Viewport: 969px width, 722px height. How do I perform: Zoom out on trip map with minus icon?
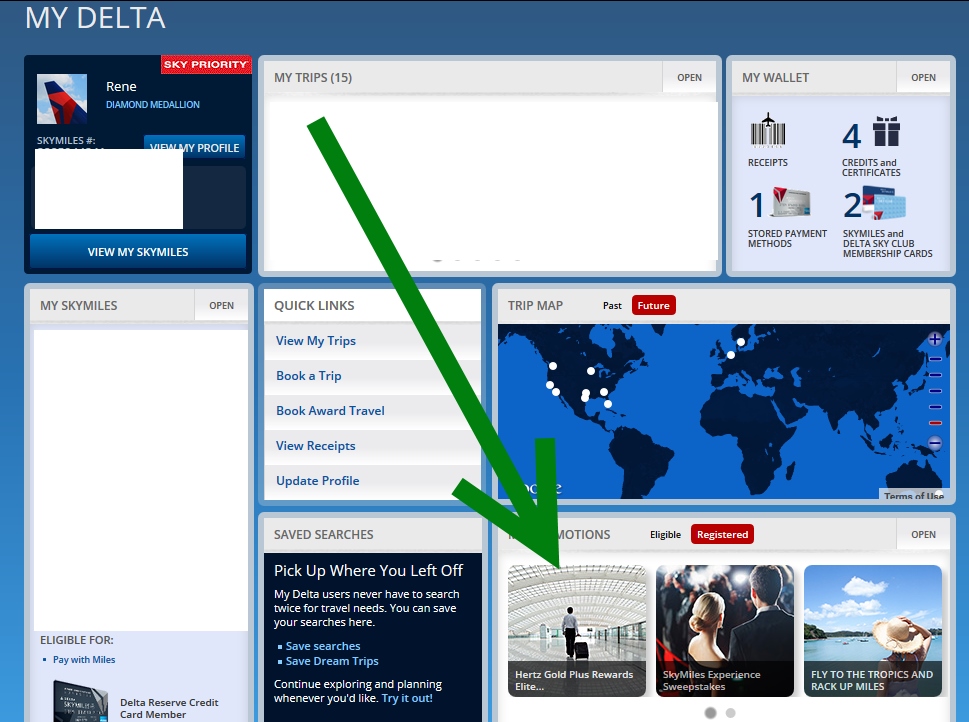click(935, 443)
